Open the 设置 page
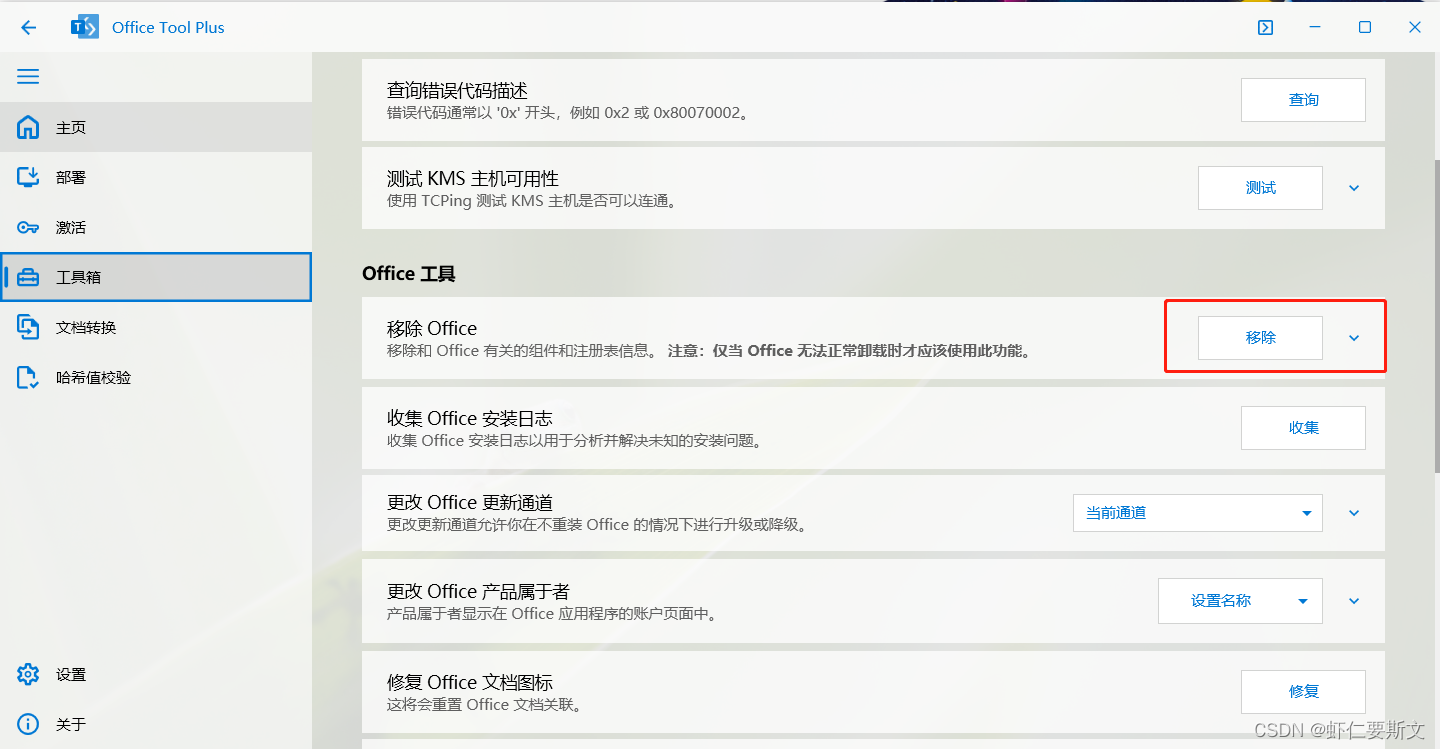This screenshot has height=749, width=1440. tap(156, 674)
